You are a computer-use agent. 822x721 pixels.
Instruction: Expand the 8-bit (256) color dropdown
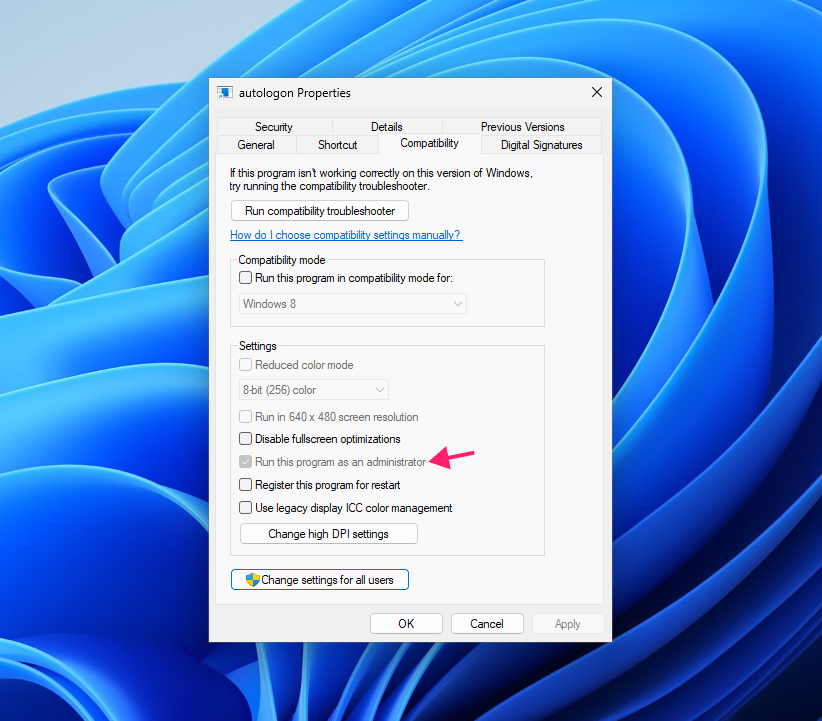point(313,390)
